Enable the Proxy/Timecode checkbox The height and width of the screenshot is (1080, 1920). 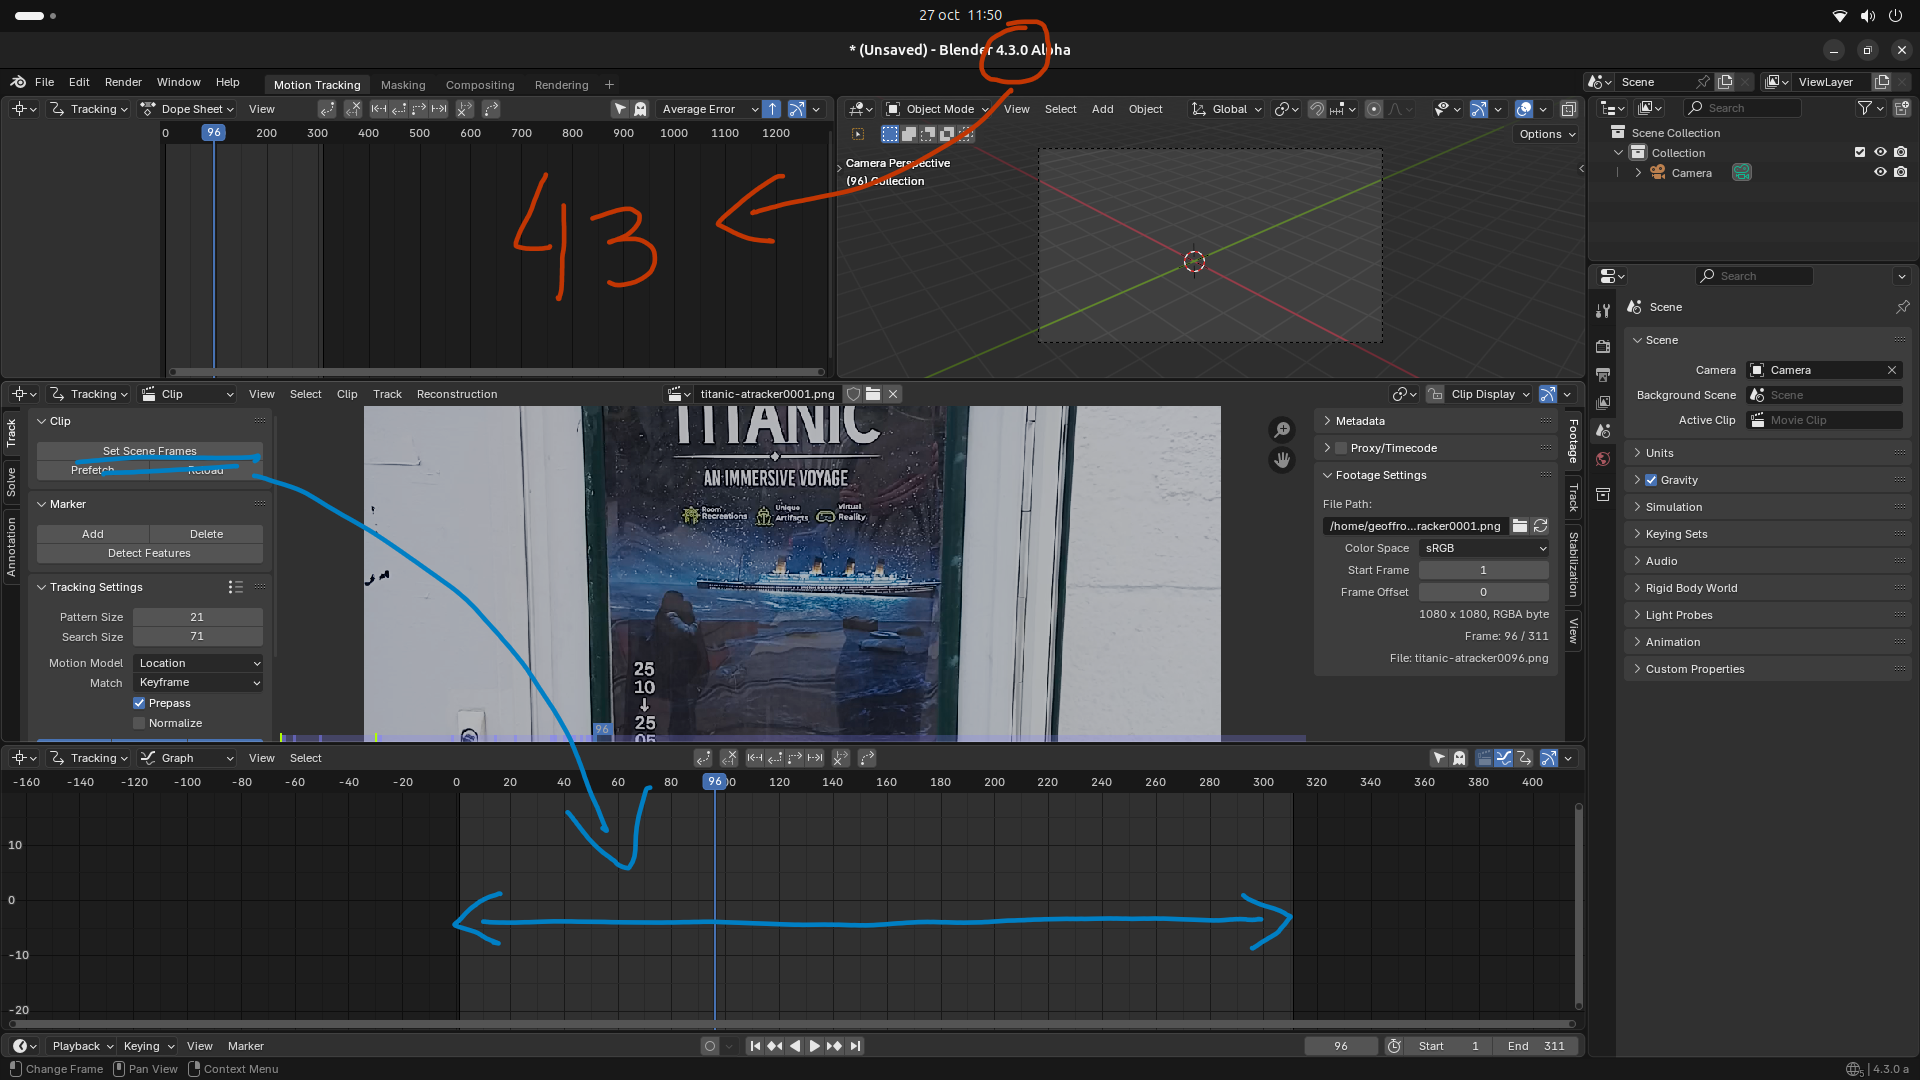click(1341, 448)
